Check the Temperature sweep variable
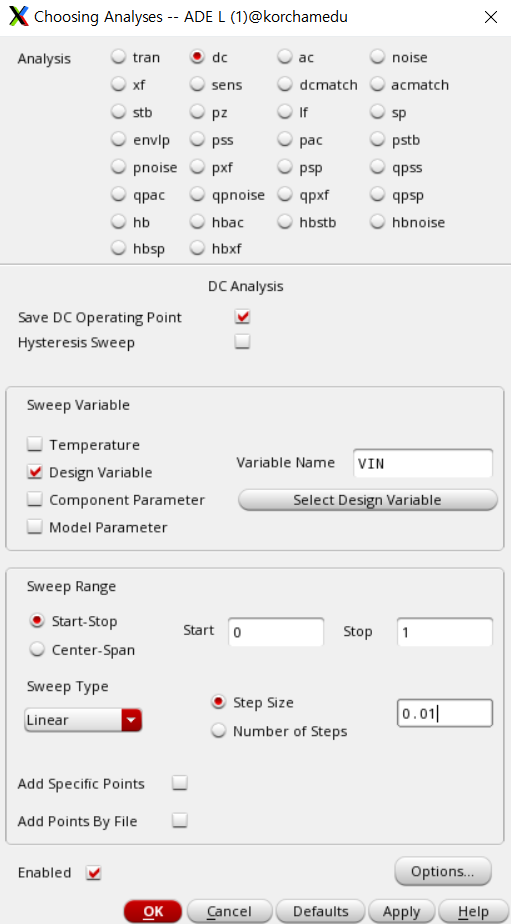This screenshot has width=511, height=924. 35,444
